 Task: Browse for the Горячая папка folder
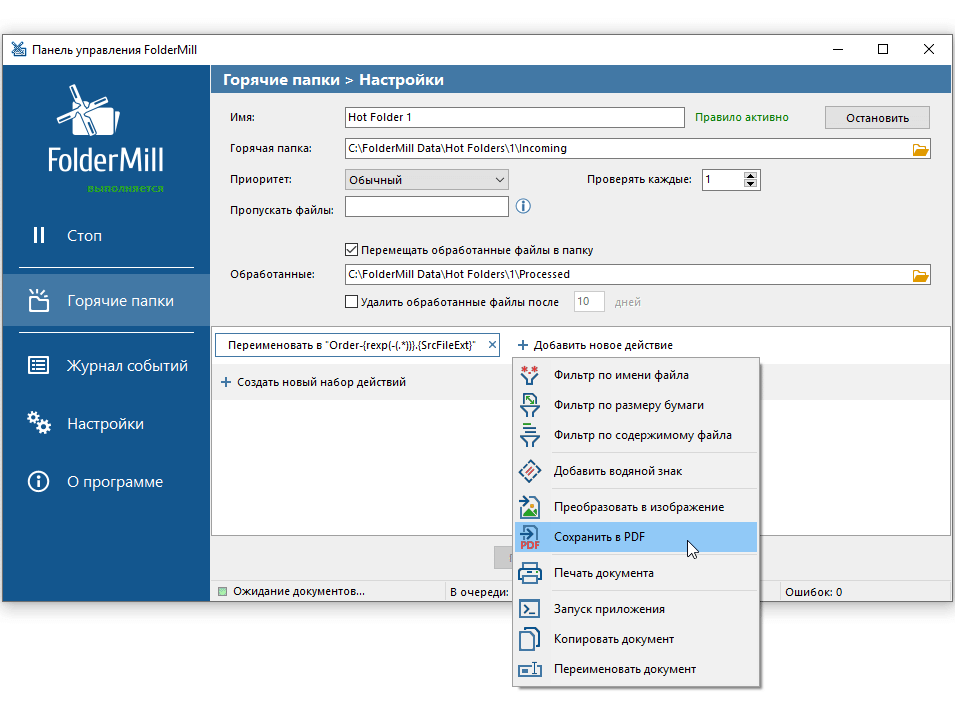pyautogui.click(x=920, y=149)
